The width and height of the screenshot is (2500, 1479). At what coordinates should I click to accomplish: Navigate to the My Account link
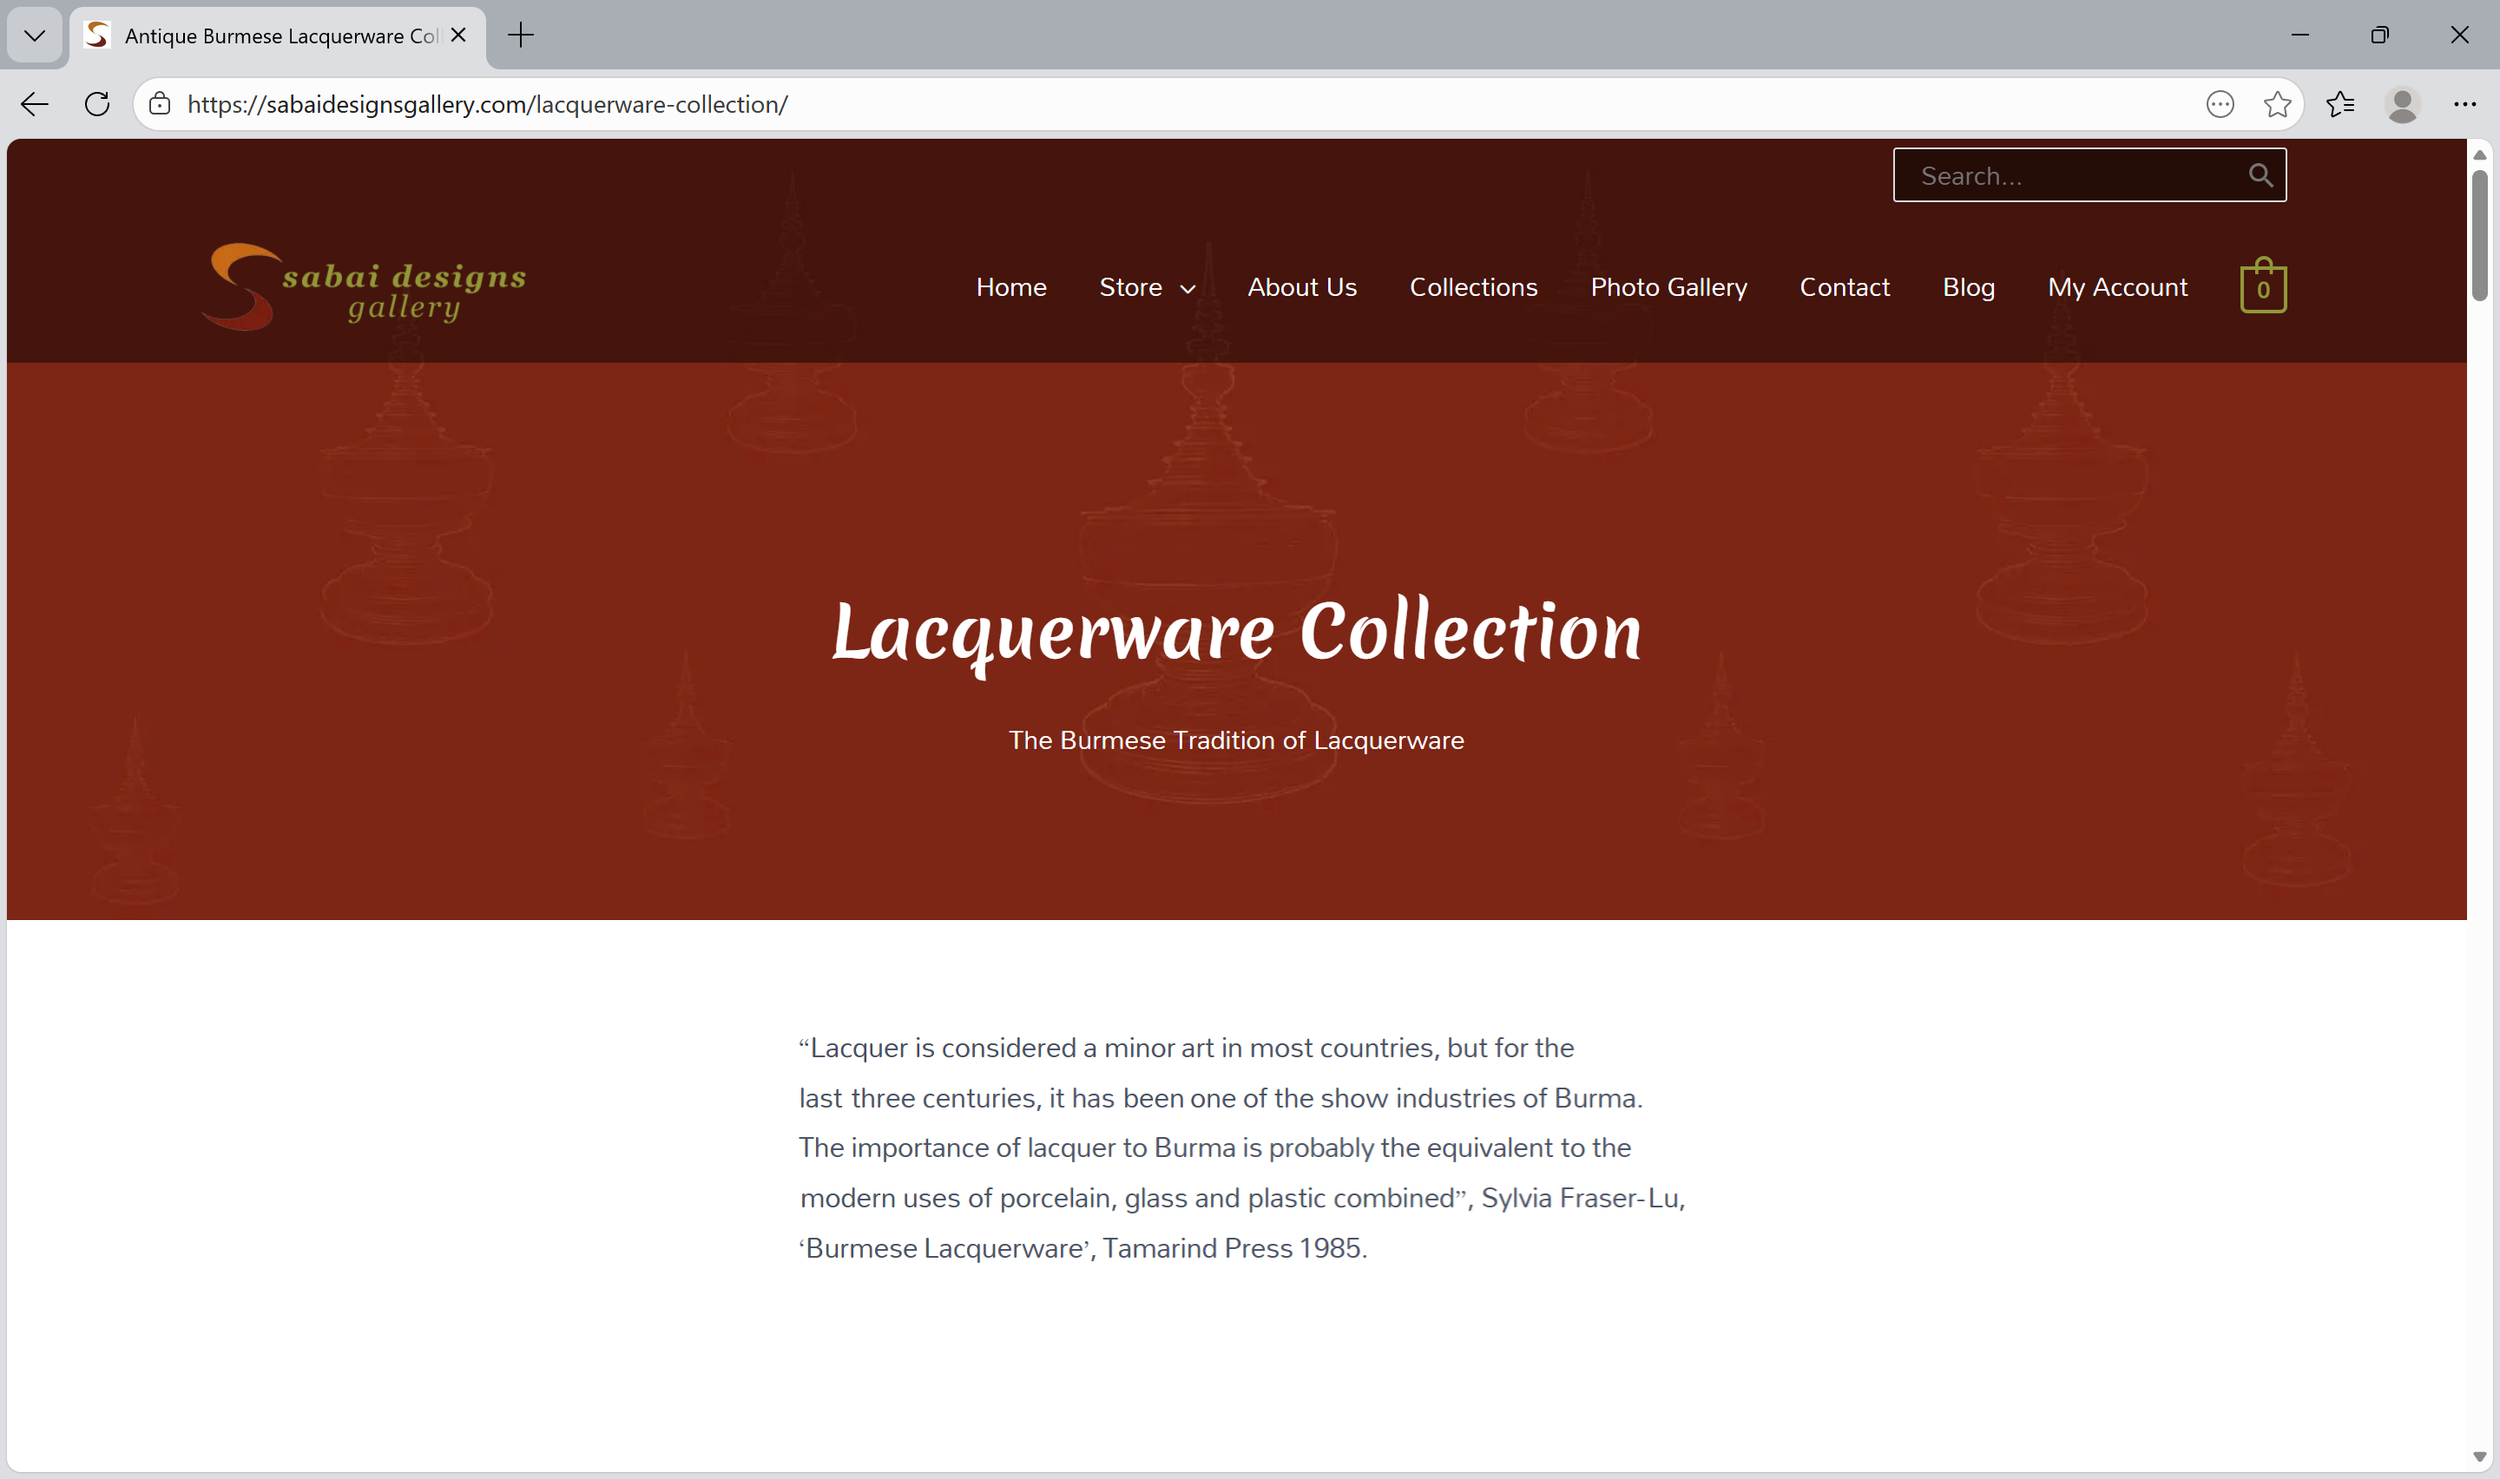pos(2117,288)
